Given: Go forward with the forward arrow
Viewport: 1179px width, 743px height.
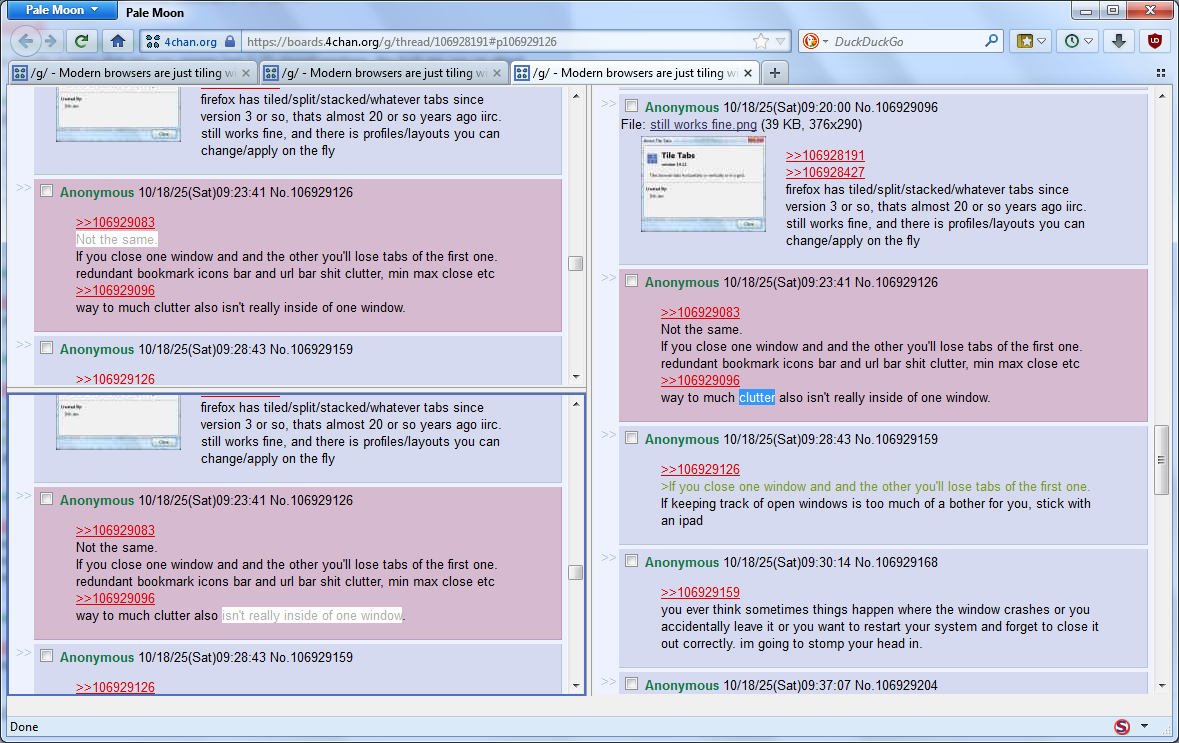Looking at the screenshot, I should point(51,41).
